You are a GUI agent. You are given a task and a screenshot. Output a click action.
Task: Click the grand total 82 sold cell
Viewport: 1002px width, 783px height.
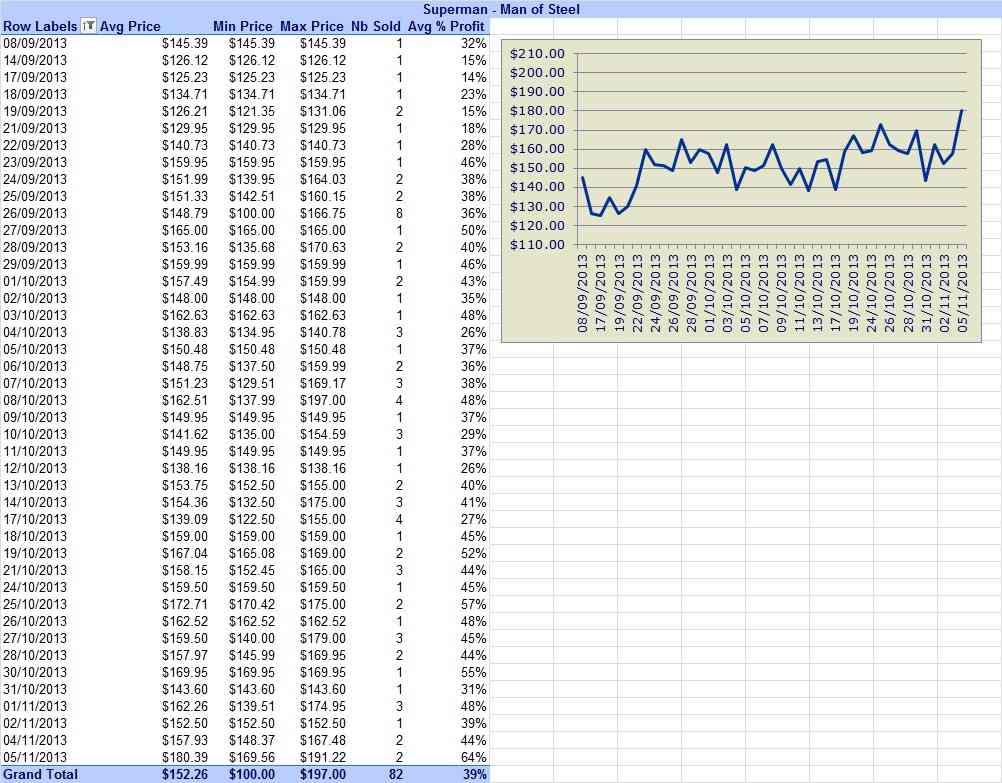click(x=396, y=774)
